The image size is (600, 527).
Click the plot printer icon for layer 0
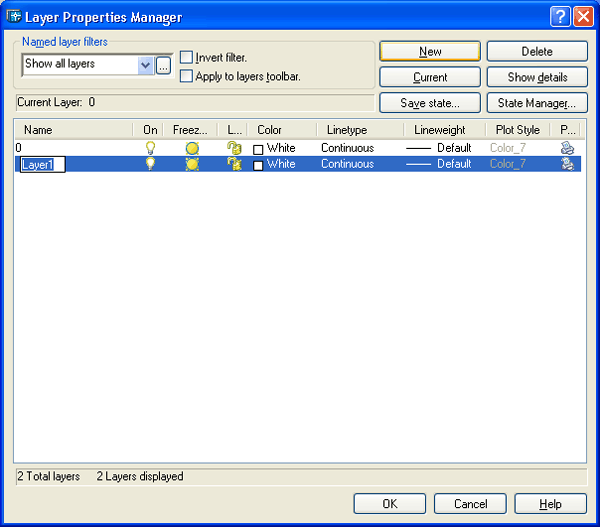point(568,148)
